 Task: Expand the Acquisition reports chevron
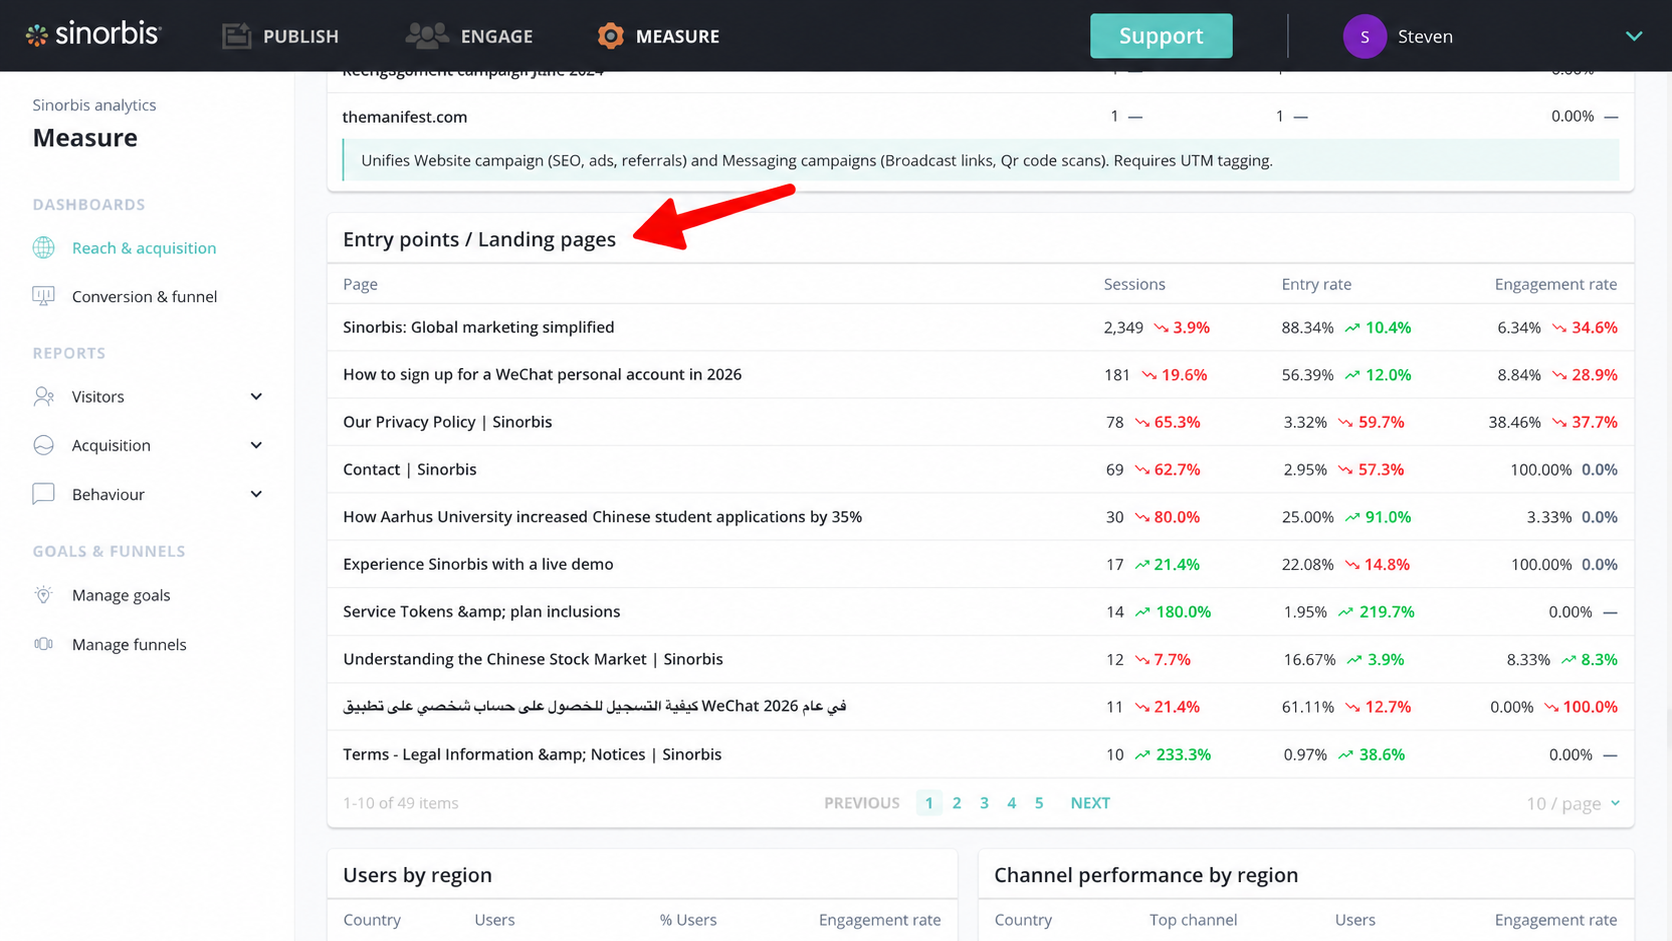pyautogui.click(x=256, y=445)
